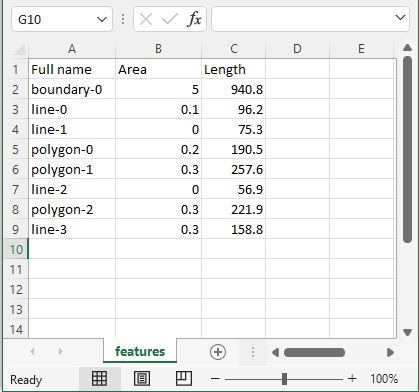
Task: Select column E header
Action: tap(361, 49)
